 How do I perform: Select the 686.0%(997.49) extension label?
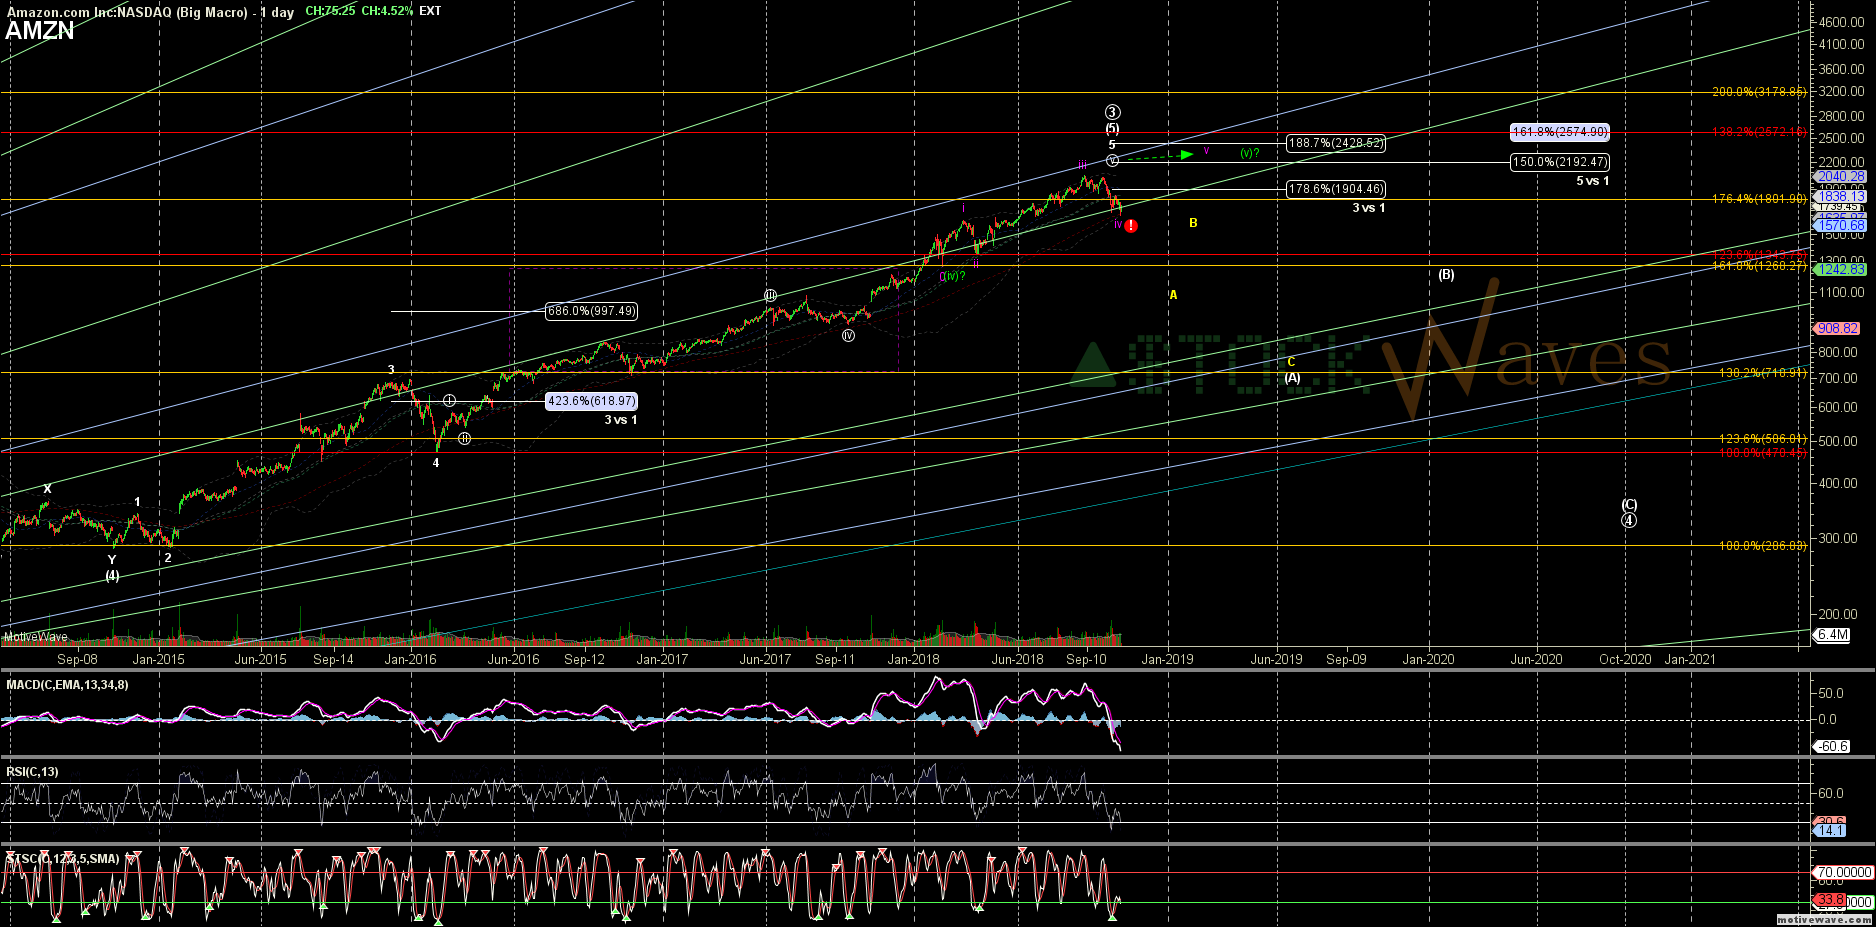point(592,311)
